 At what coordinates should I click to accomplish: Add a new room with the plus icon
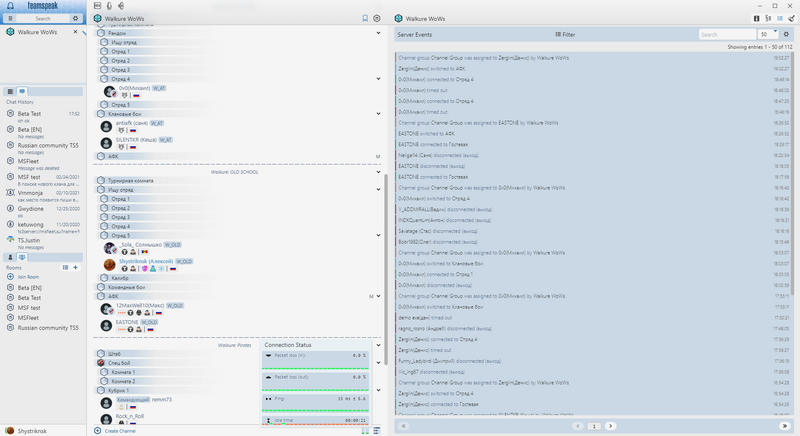click(x=76, y=267)
